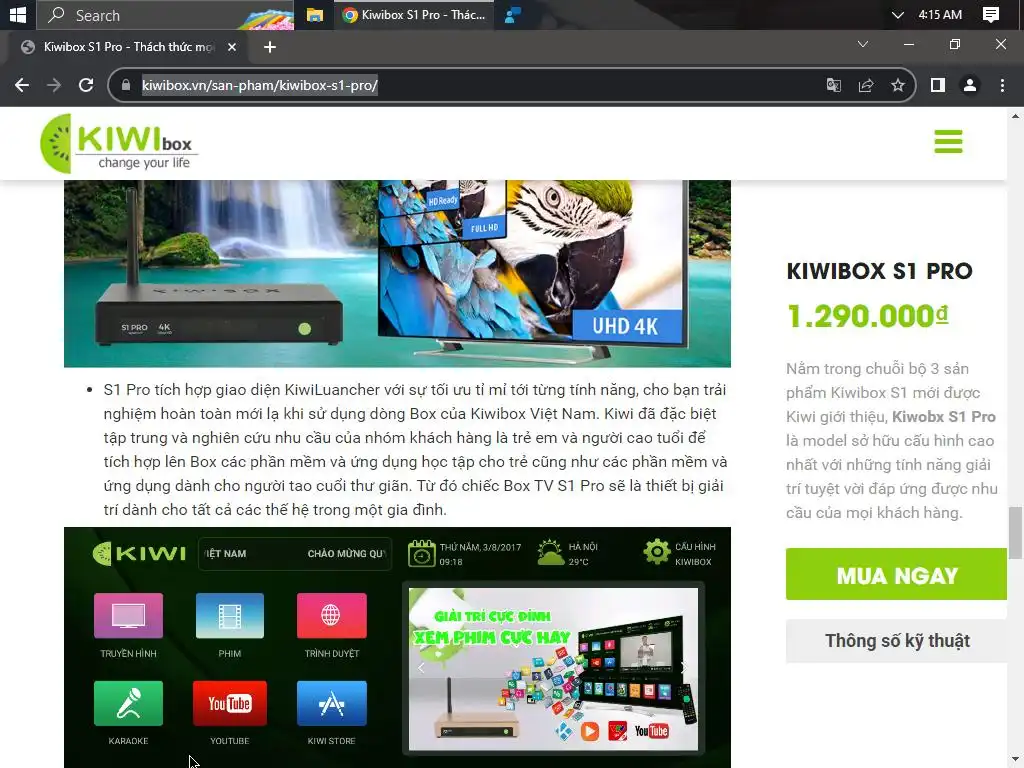Click the page scrollbar thumb
The height and width of the screenshot is (768, 1024).
[1015, 532]
